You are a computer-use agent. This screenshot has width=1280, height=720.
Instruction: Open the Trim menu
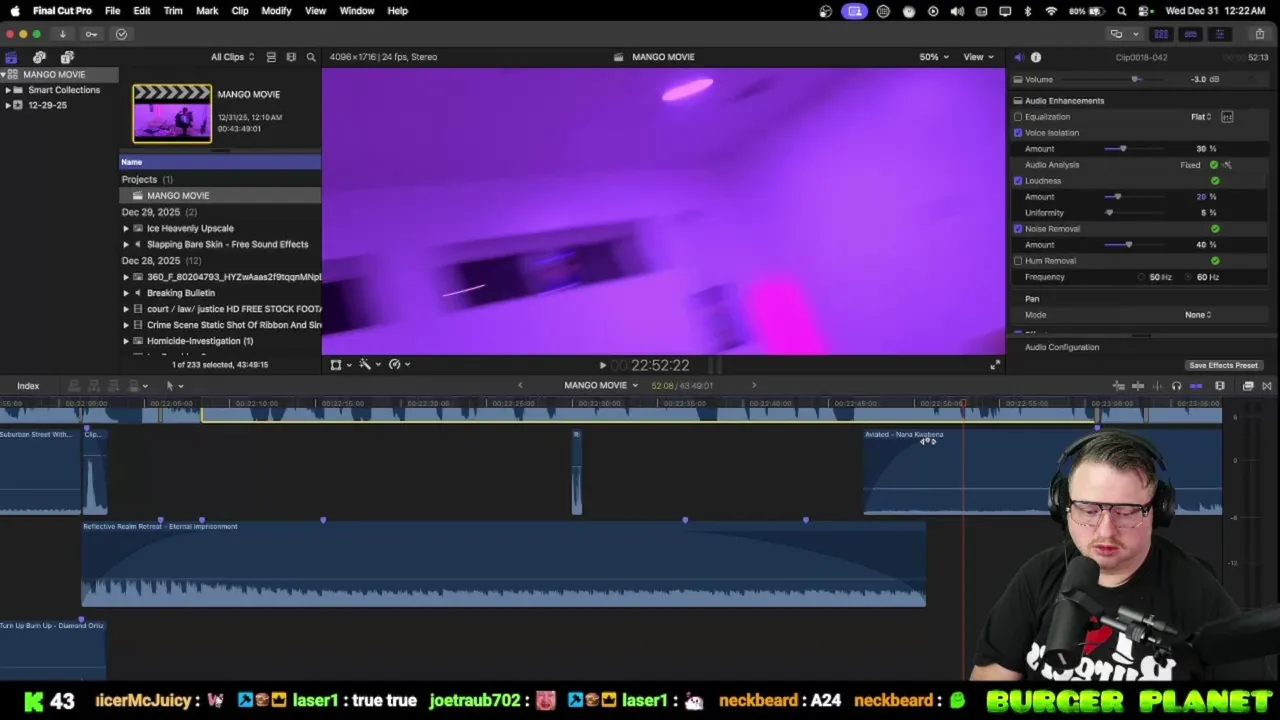[x=173, y=11]
